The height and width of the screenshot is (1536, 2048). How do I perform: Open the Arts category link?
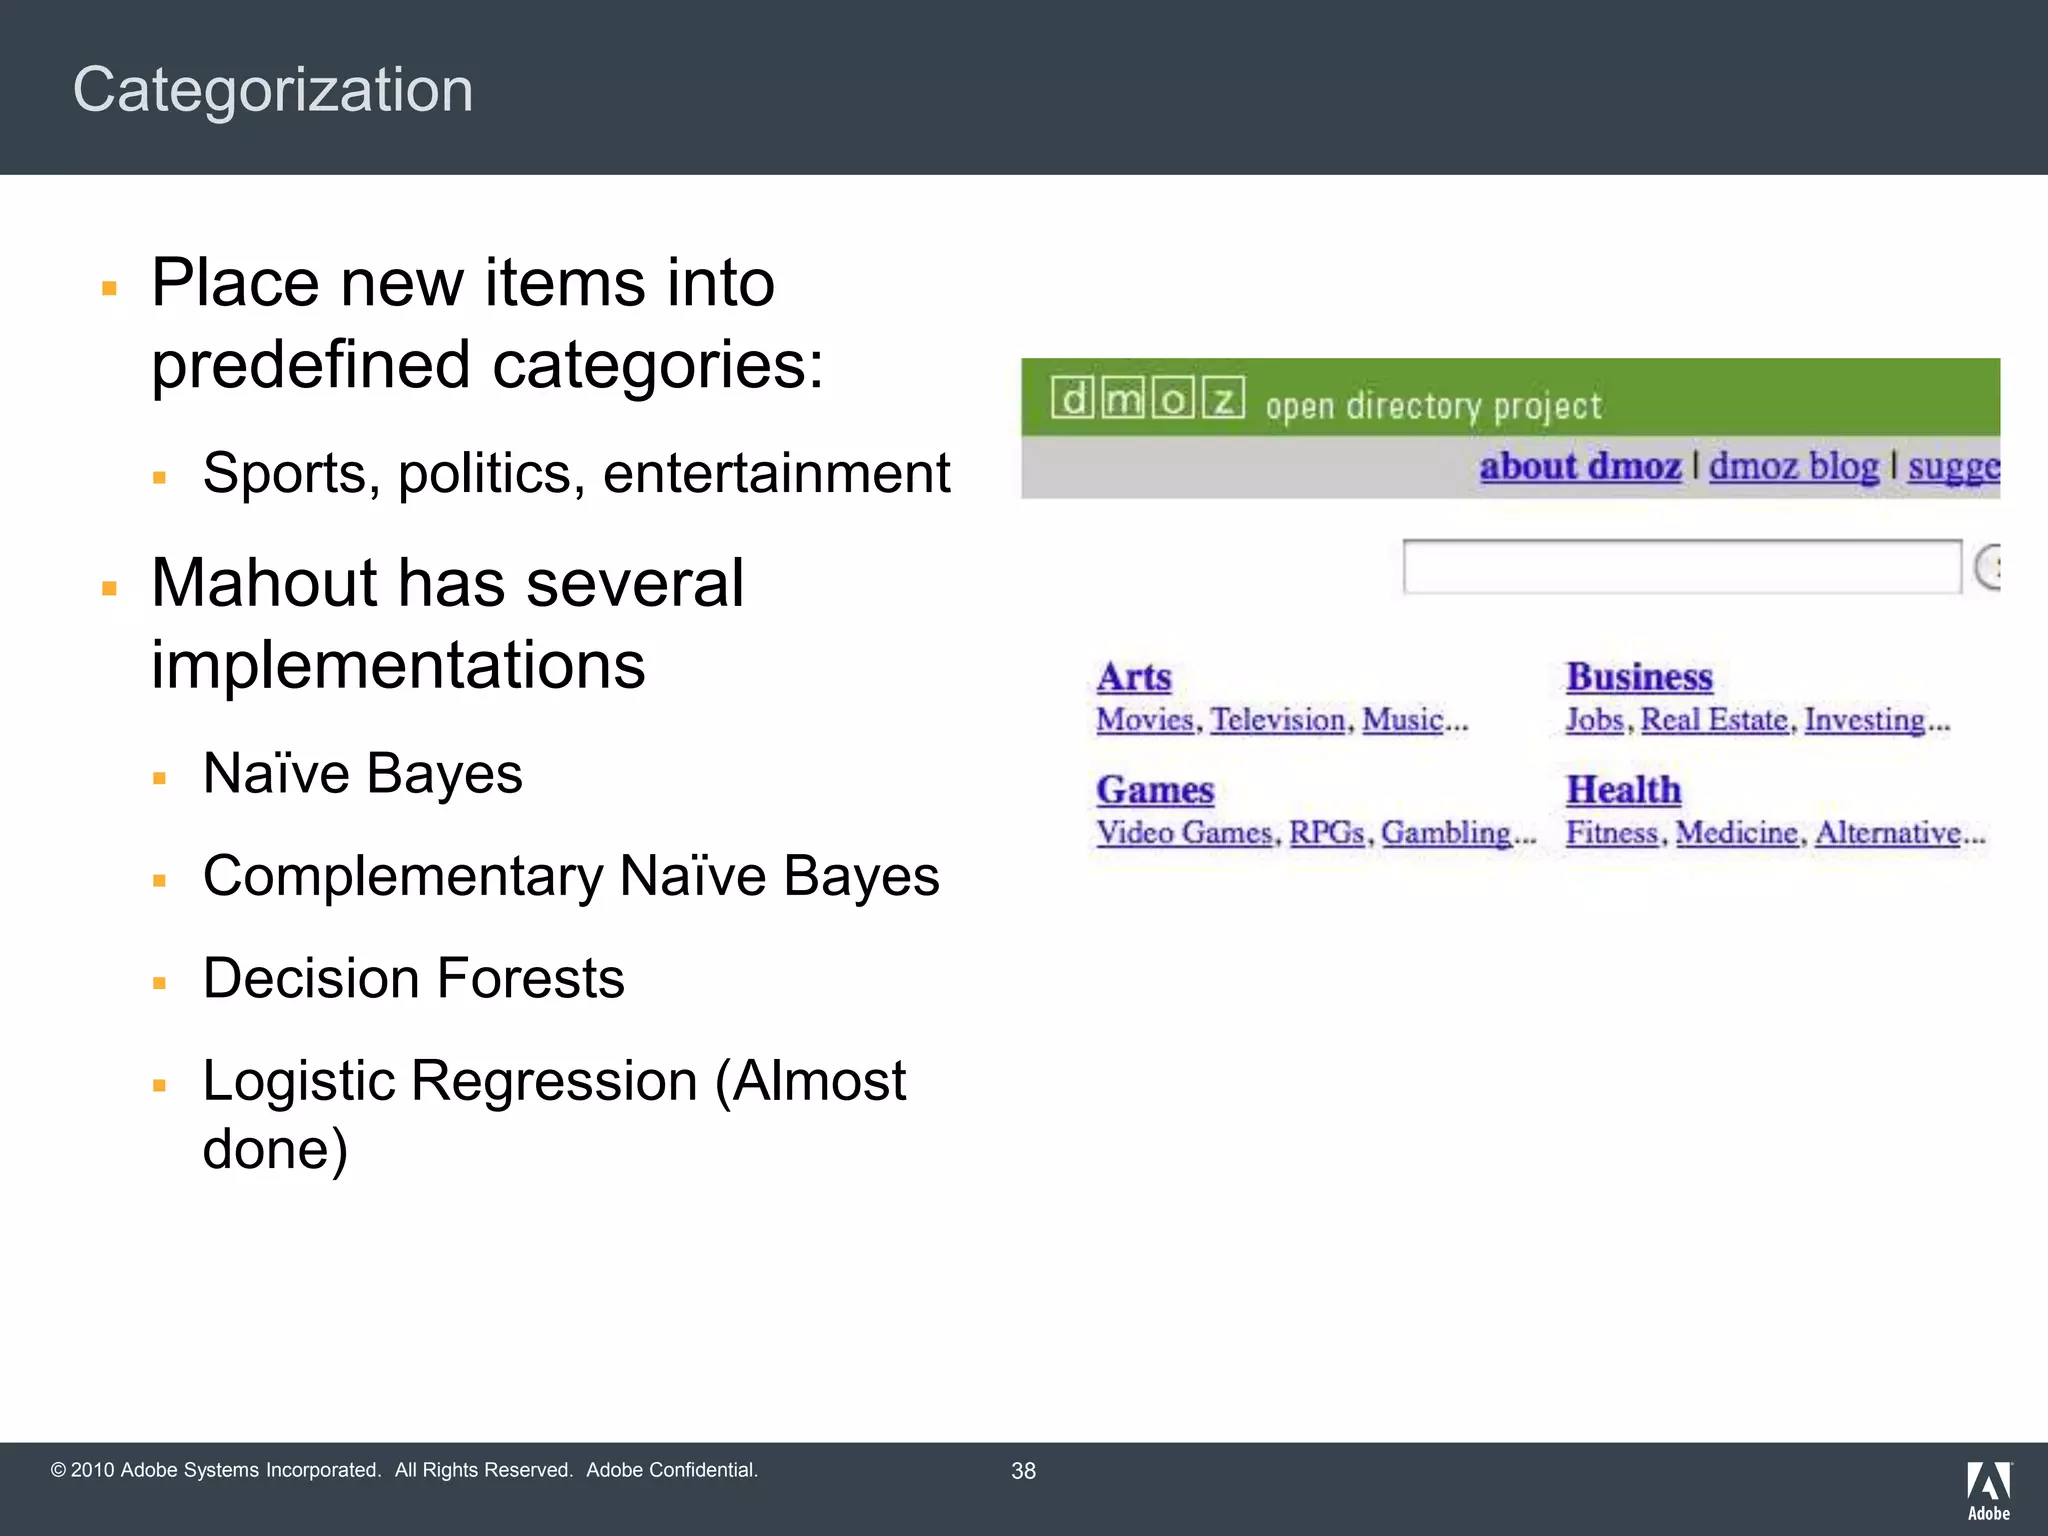[1133, 677]
